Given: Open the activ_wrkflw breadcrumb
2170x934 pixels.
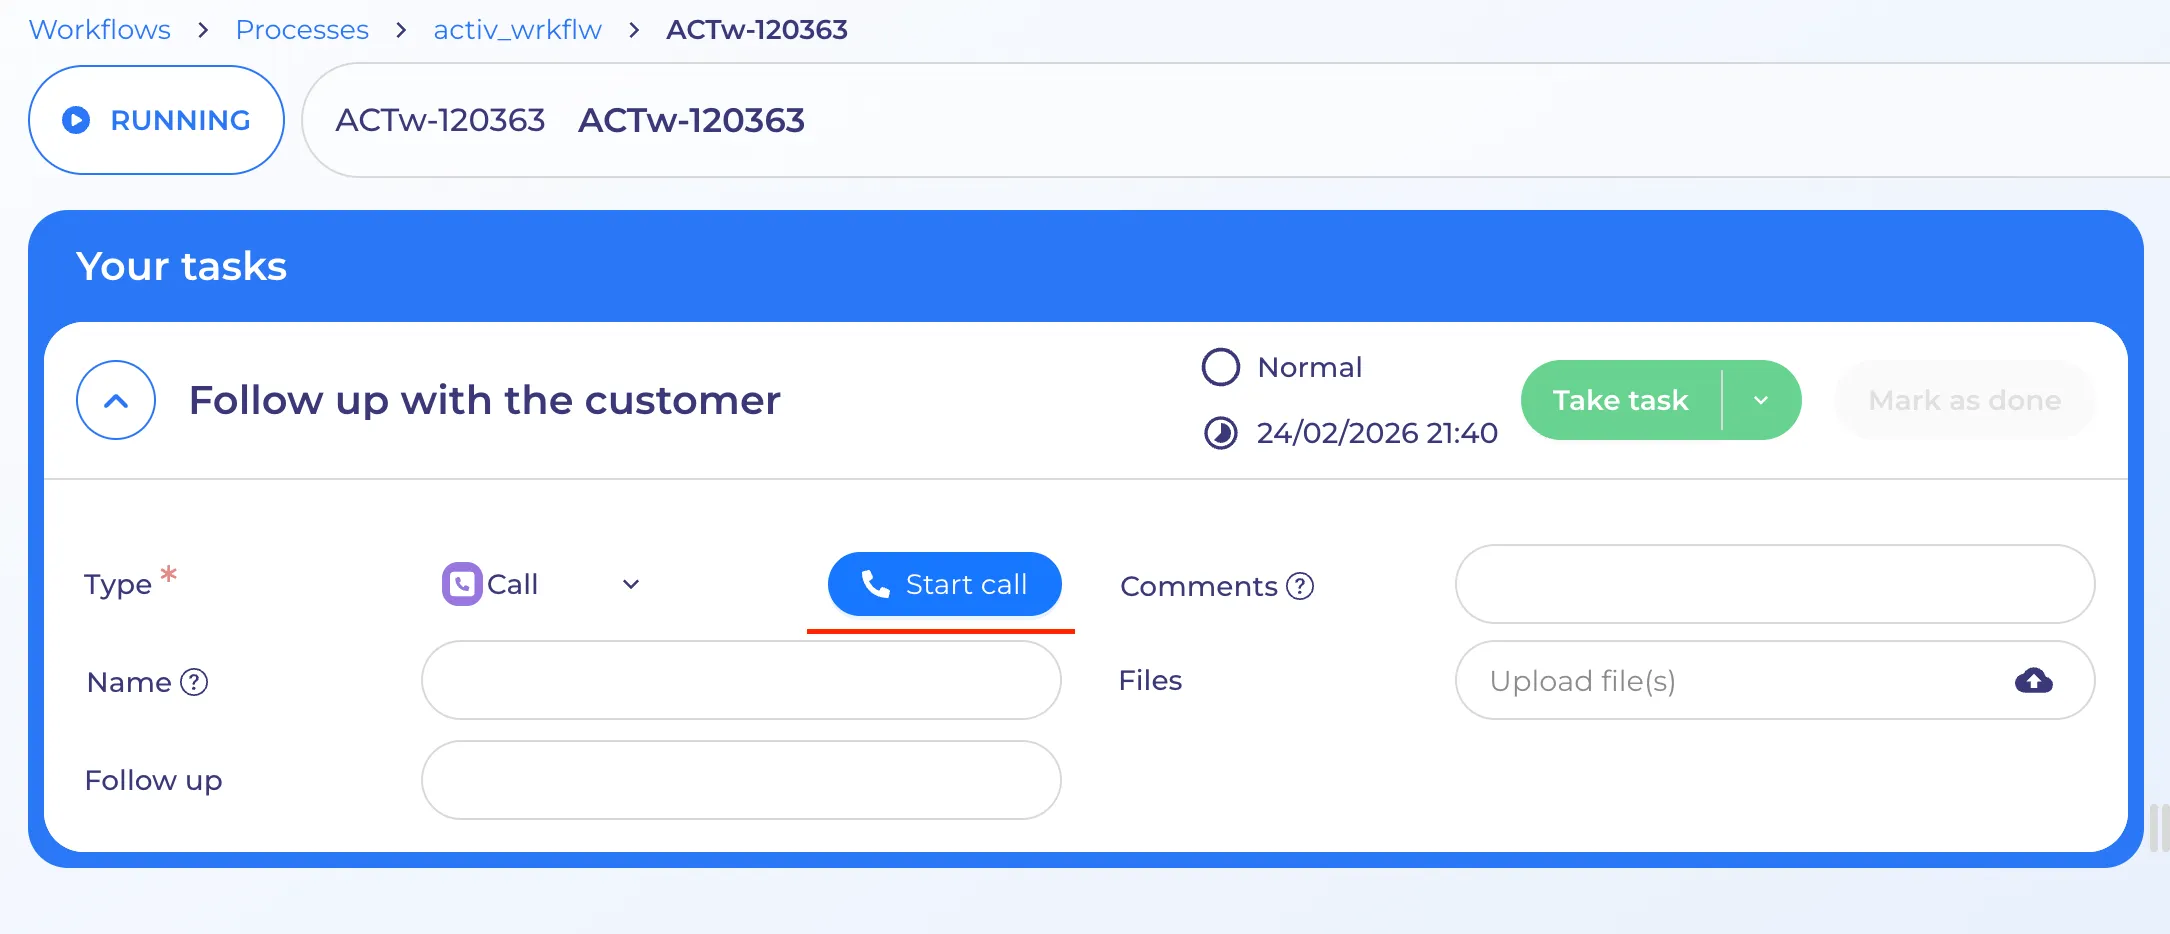Looking at the screenshot, I should (517, 30).
